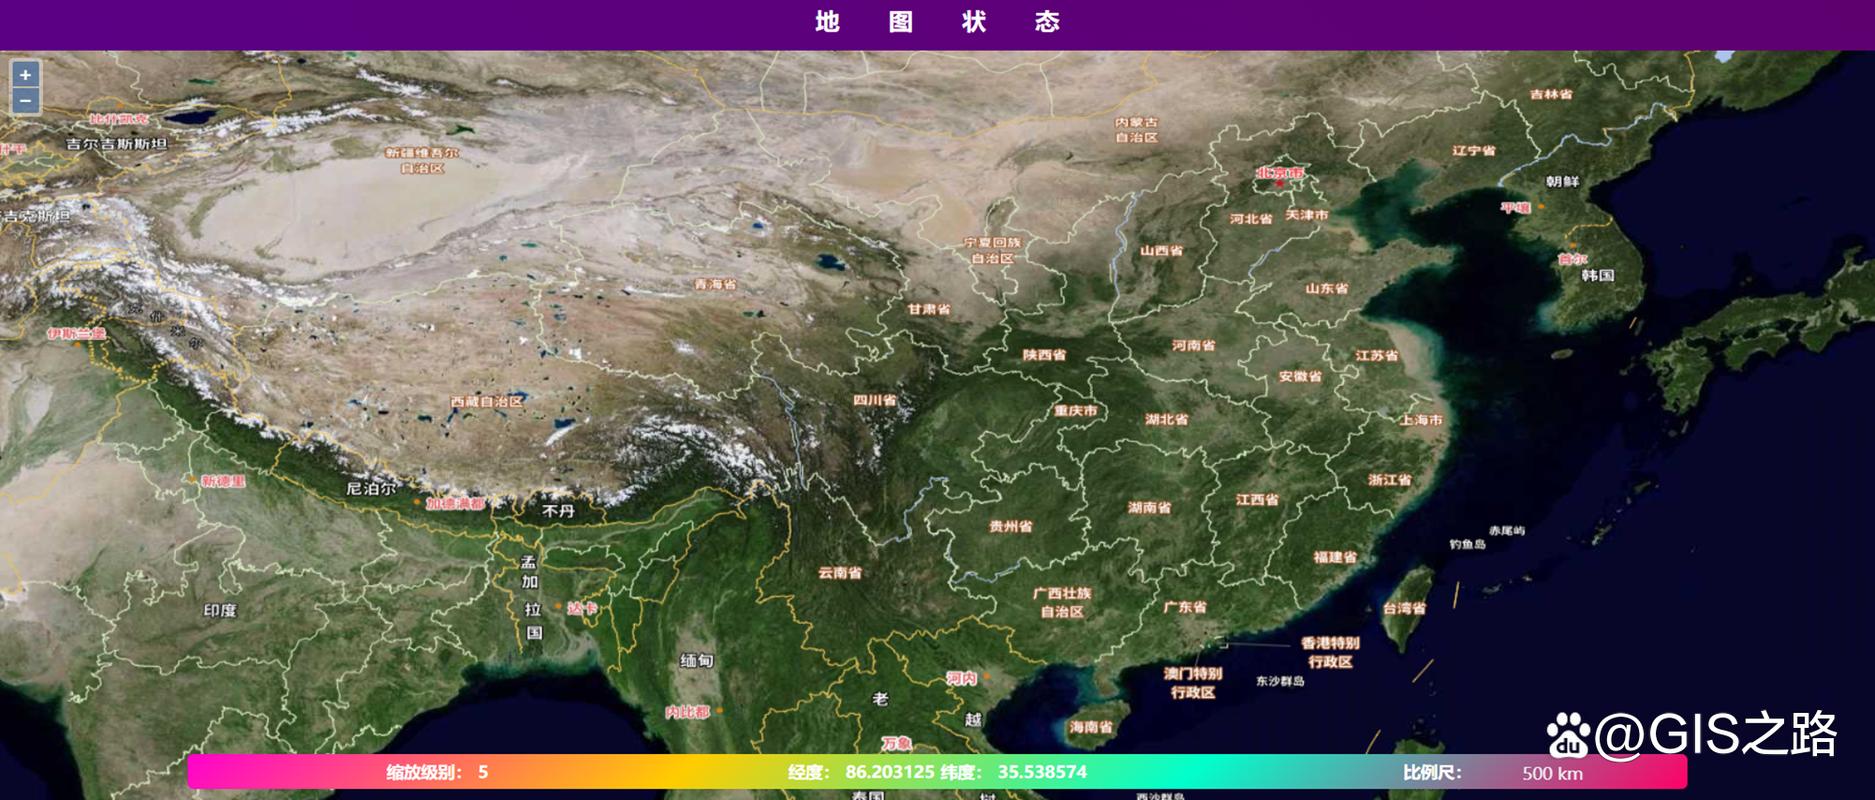Click the 新疆维吾尔自治区 map label
The image size is (1875, 800).
(422, 160)
